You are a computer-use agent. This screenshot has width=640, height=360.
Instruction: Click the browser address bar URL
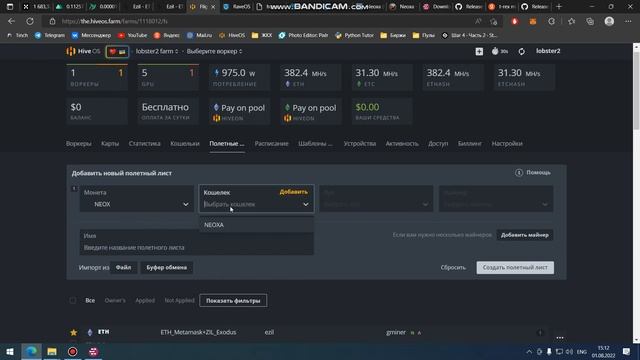[115, 21]
